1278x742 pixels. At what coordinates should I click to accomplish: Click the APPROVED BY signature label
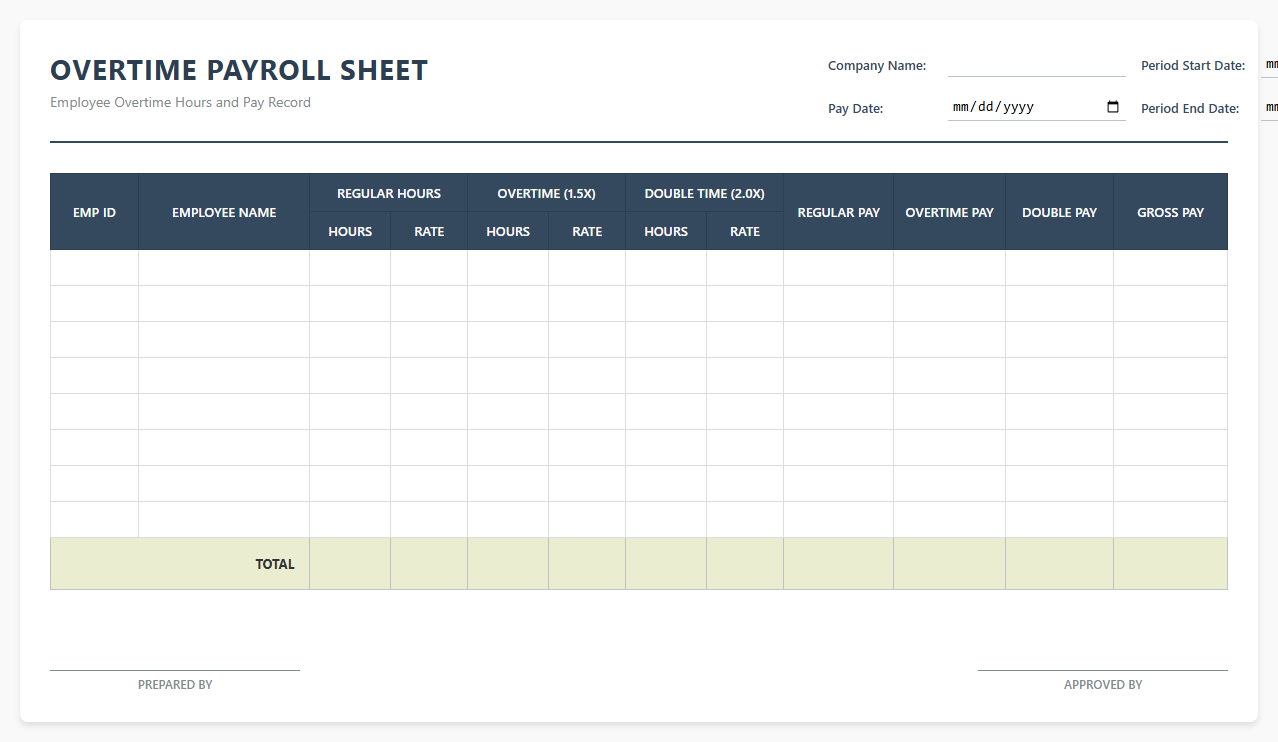[x=1103, y=685]
